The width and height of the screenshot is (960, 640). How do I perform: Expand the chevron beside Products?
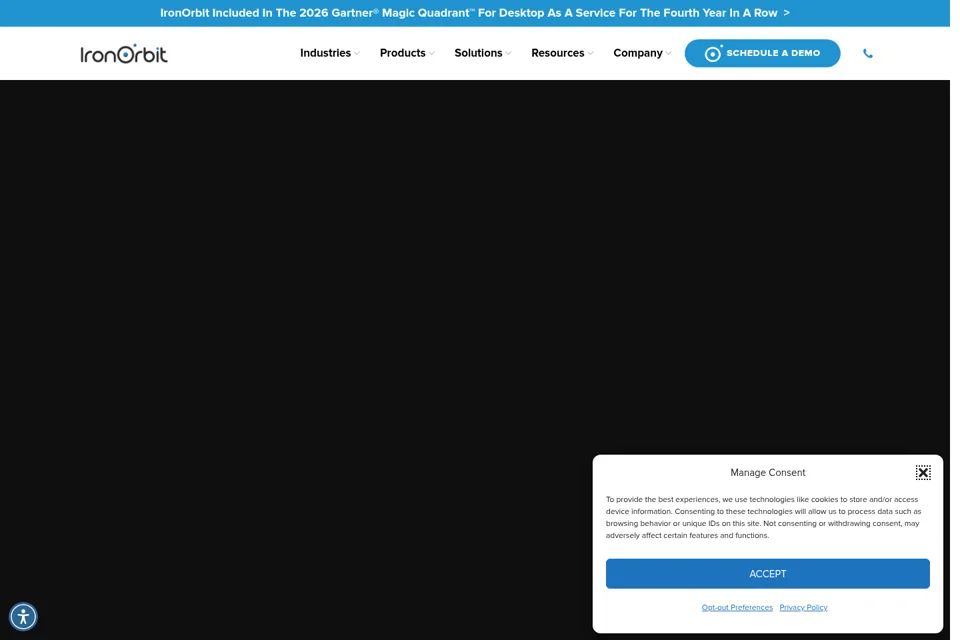[x=432, y=54]
